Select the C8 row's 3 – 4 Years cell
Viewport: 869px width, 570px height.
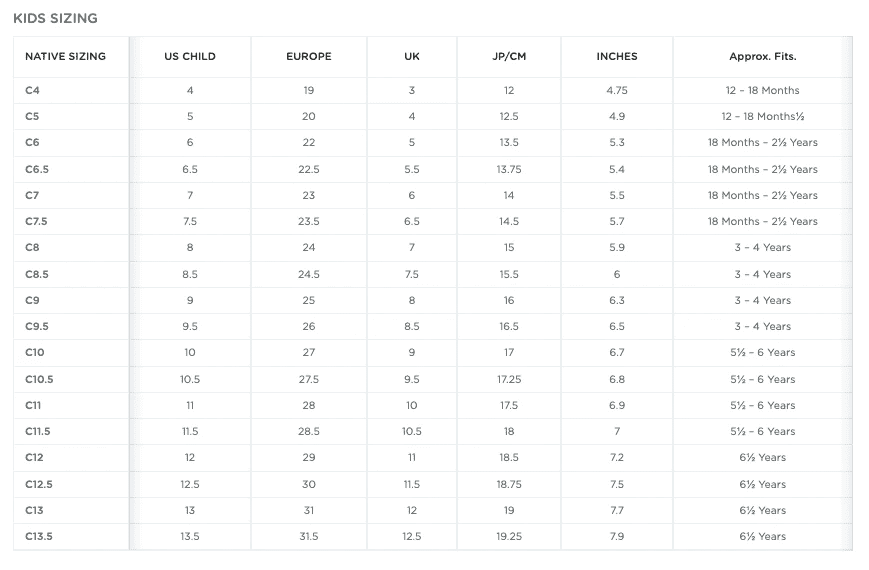(x=763, y=248)
